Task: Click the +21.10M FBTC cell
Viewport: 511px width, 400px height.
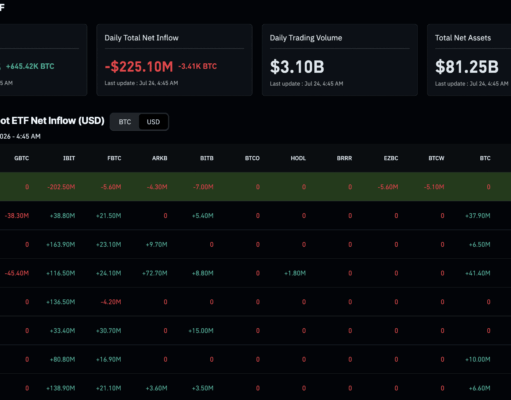Action: click(x=109, y=388)
